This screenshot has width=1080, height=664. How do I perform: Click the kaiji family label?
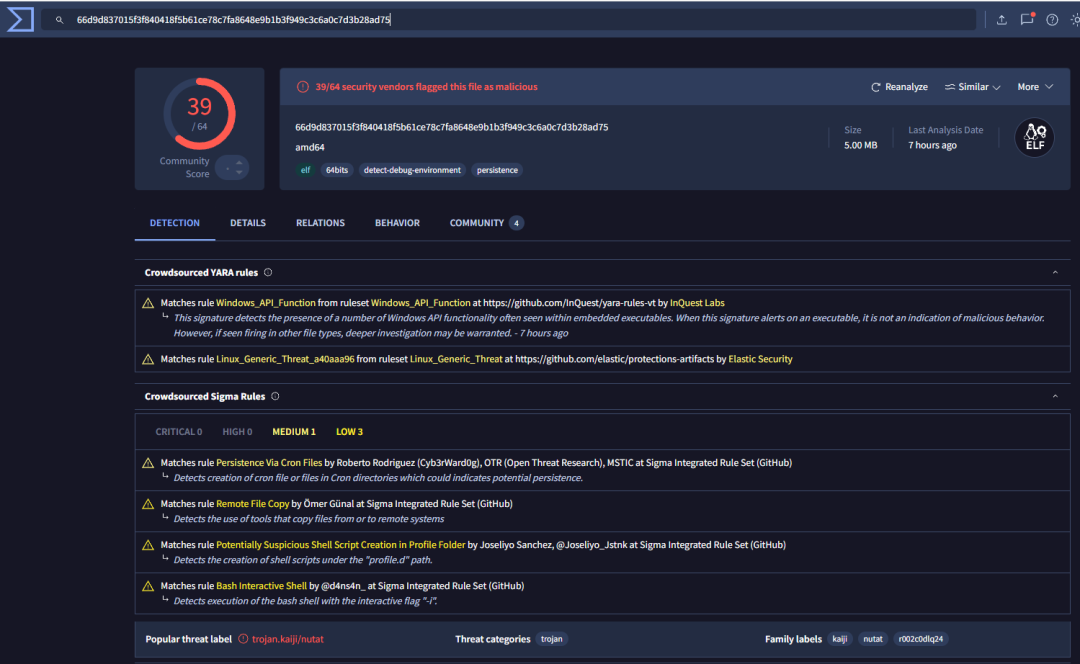840,639
